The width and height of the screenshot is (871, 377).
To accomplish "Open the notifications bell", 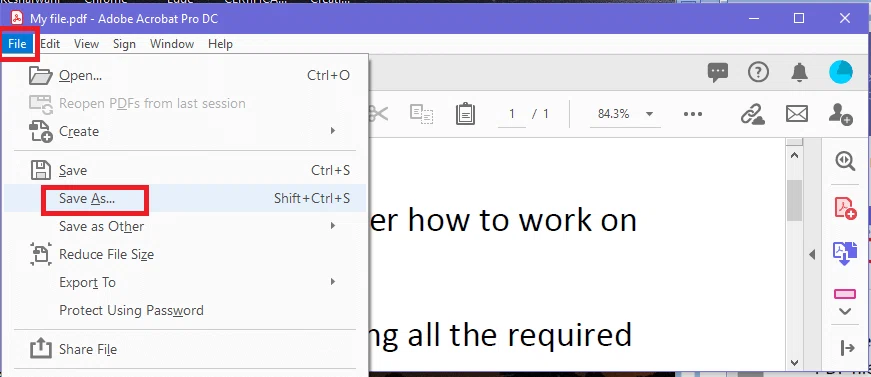I will pos(799,72).
